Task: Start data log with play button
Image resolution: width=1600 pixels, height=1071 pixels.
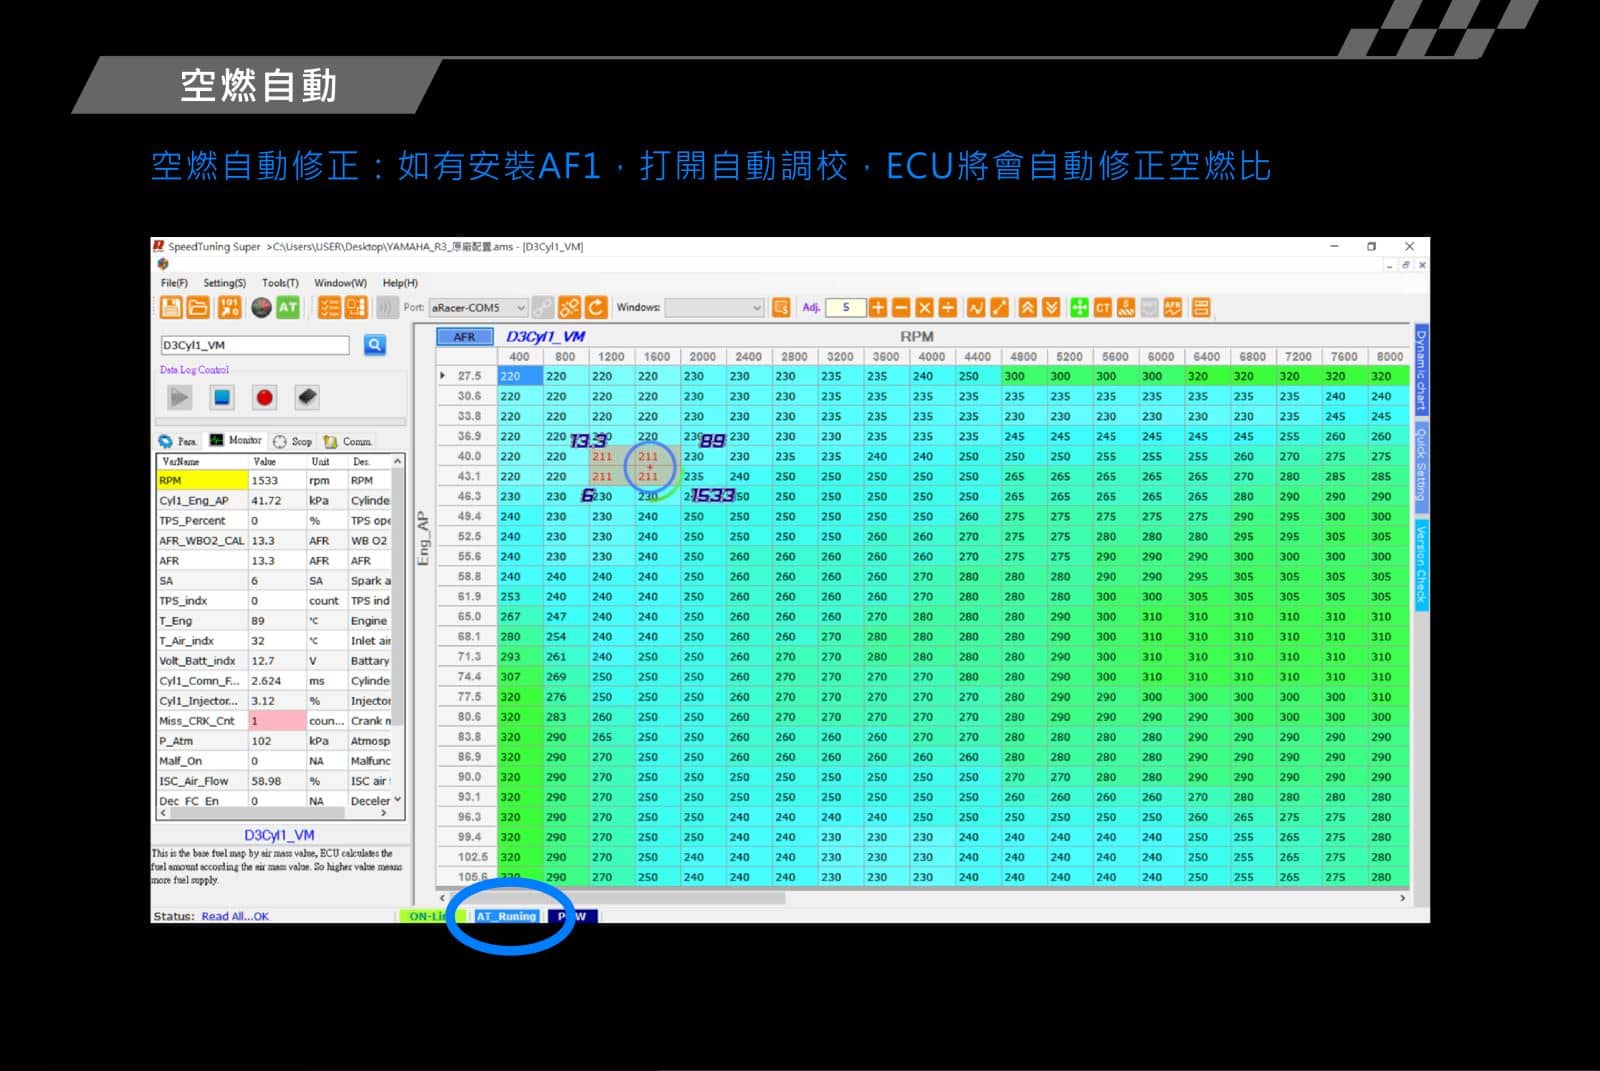Action: tap(180, 398)
